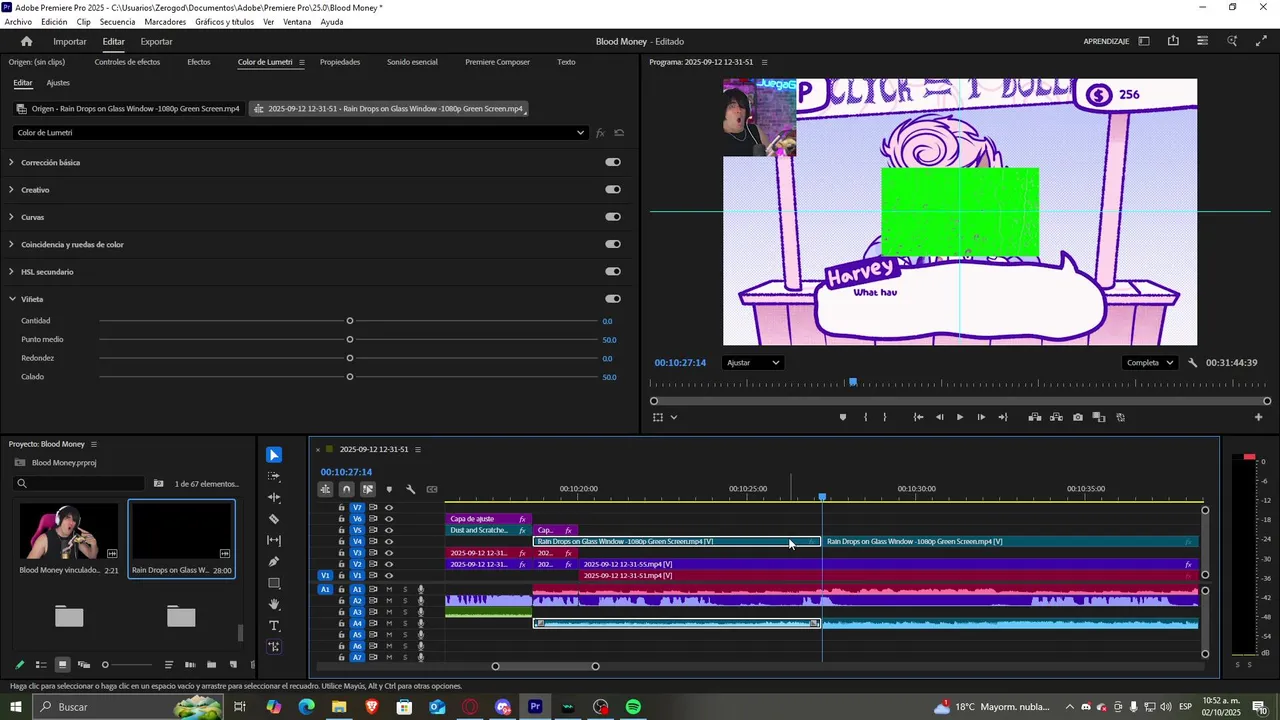Viewport: 1280px width, 720px height.
Task: Open Gráficos y títulos menu
Action: coord(224,21)
